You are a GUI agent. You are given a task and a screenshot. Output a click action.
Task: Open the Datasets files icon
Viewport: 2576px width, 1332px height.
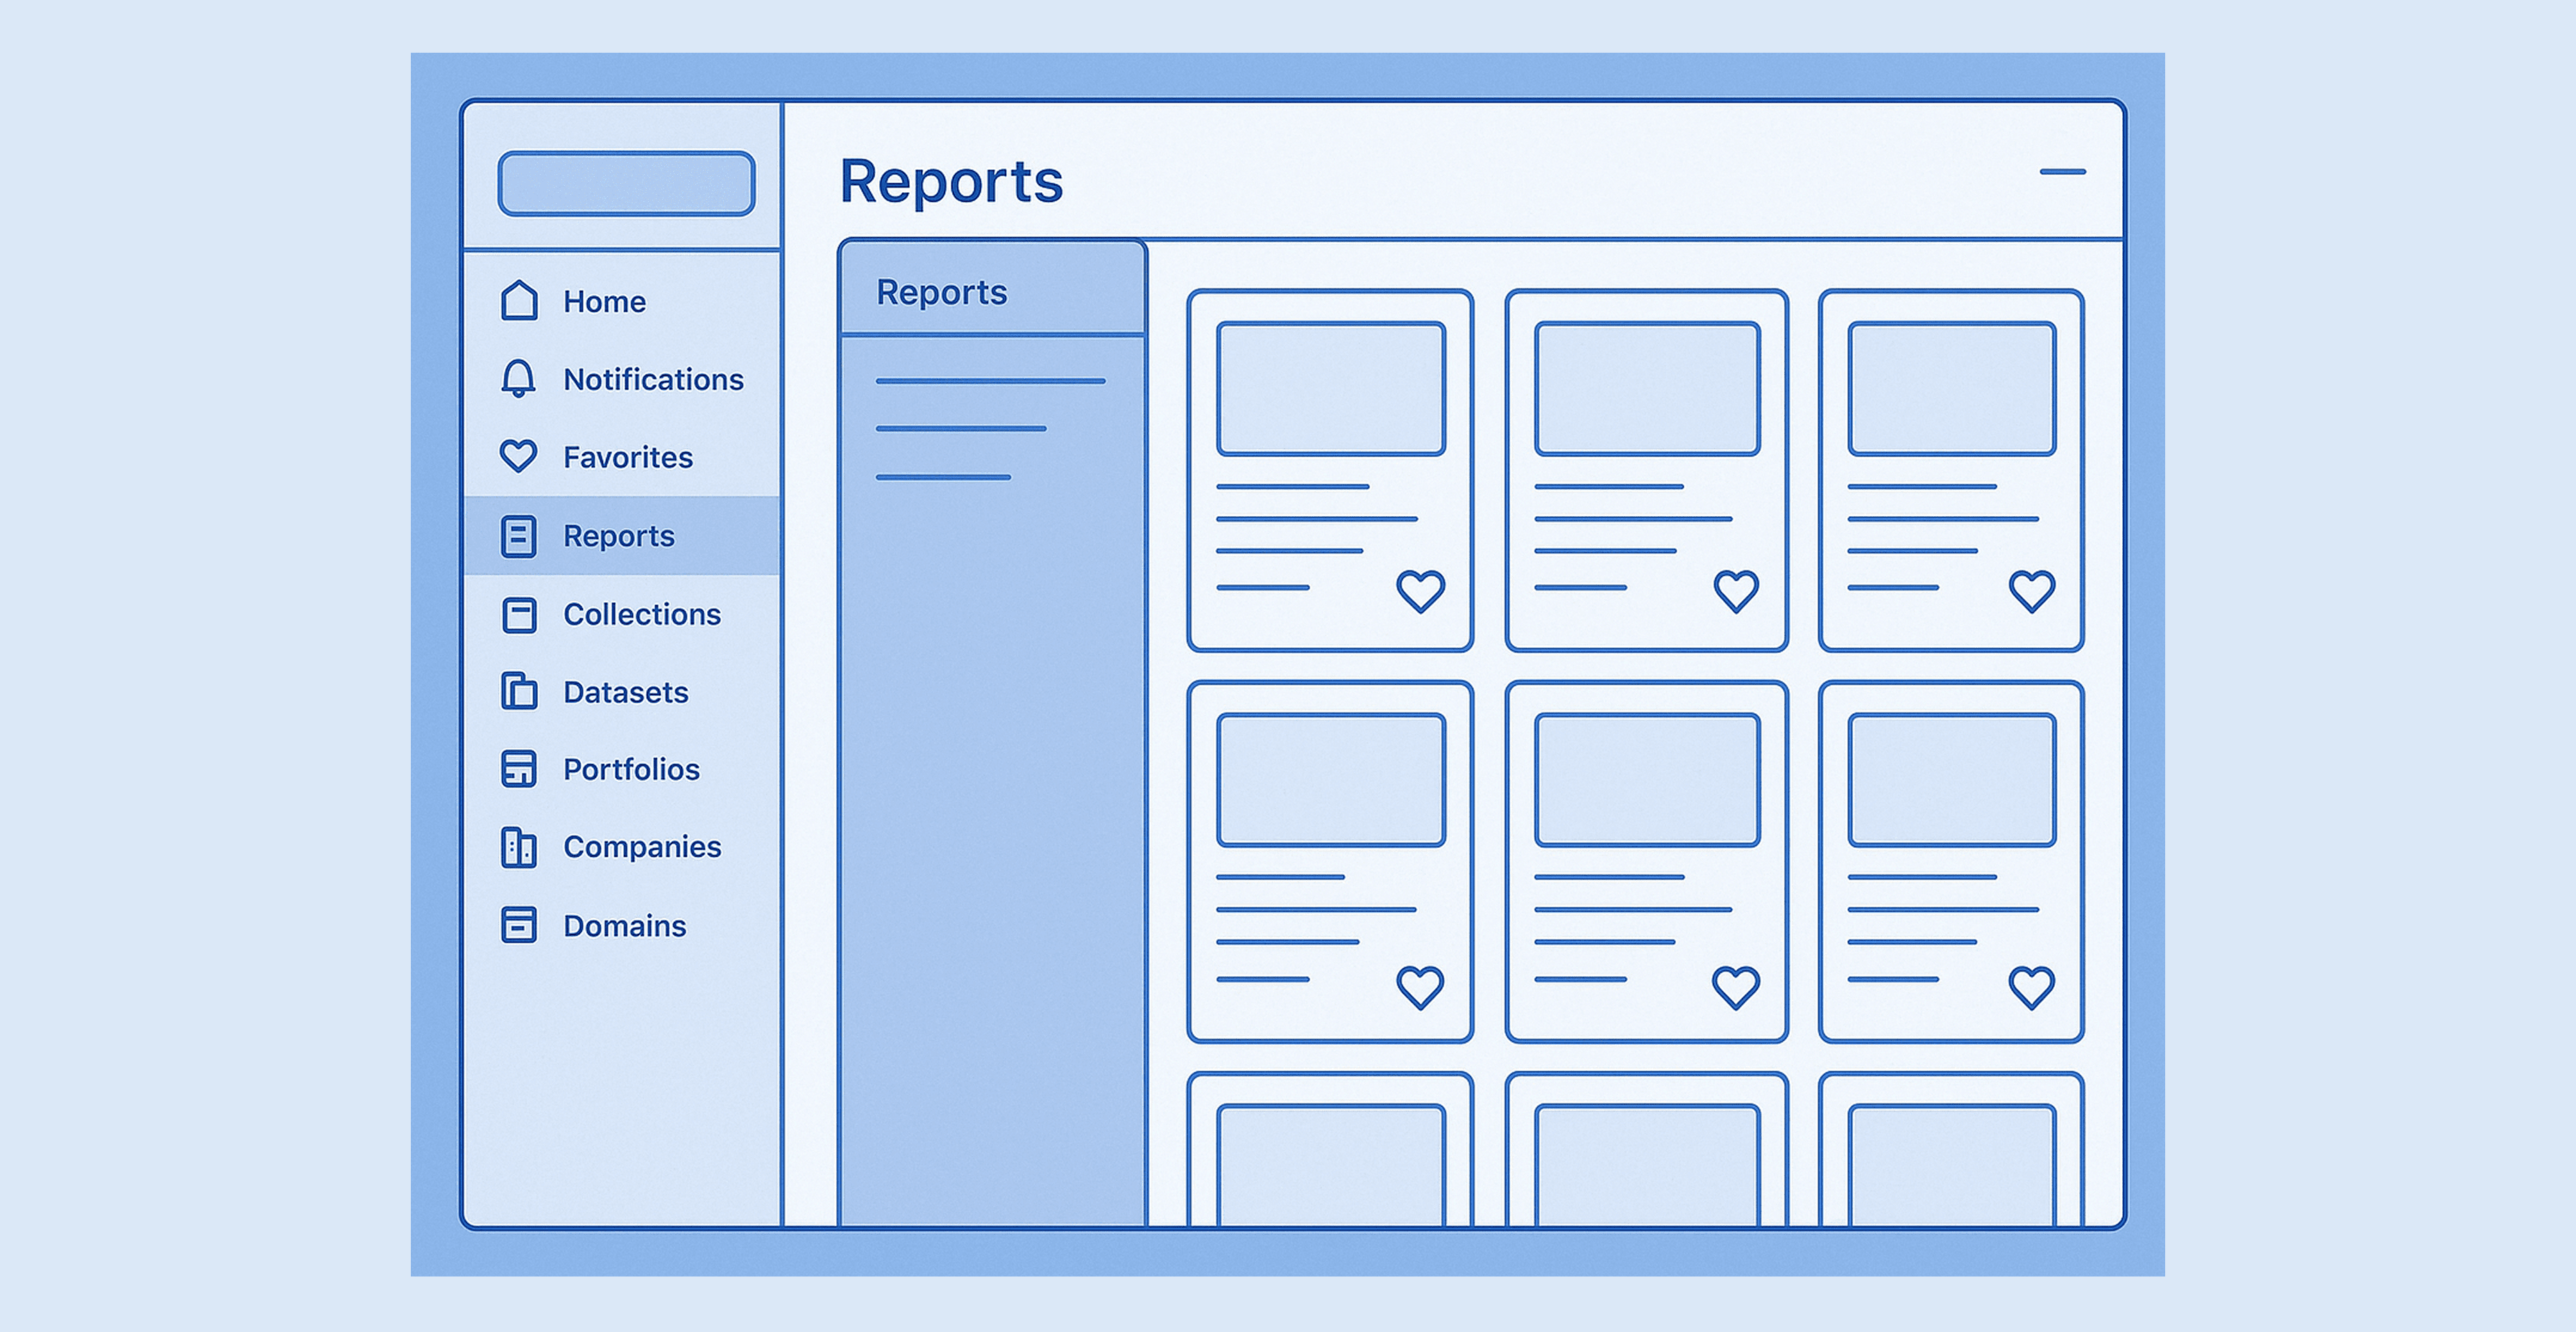[519, 691]
